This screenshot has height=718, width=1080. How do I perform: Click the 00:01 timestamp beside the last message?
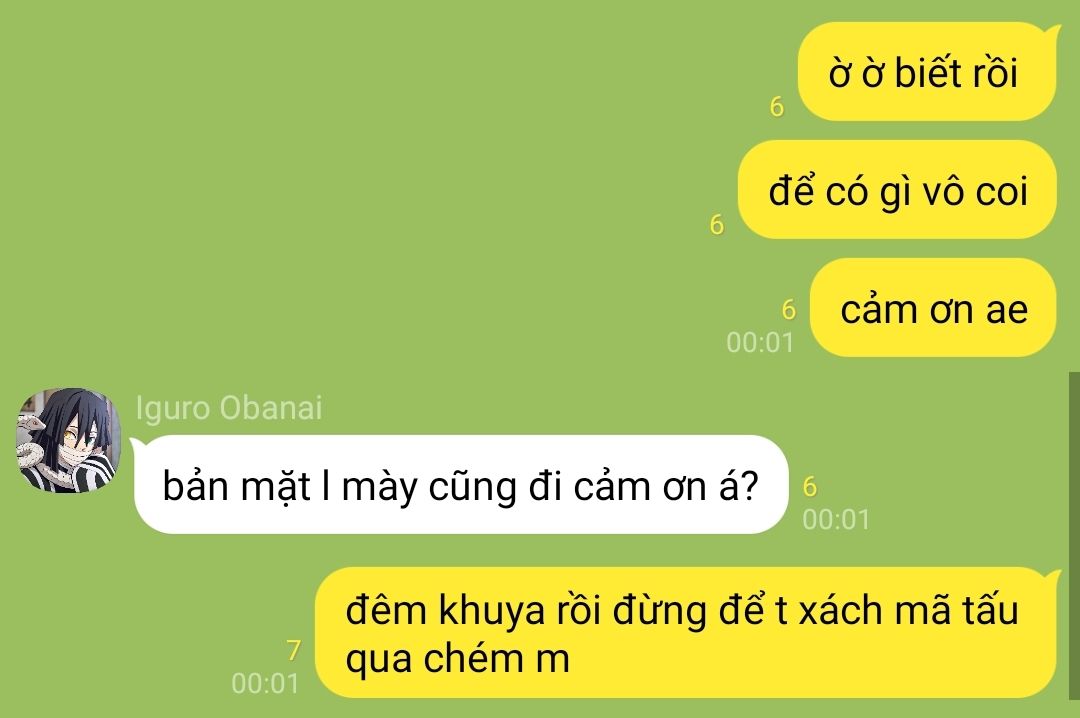tap(265, 683)
